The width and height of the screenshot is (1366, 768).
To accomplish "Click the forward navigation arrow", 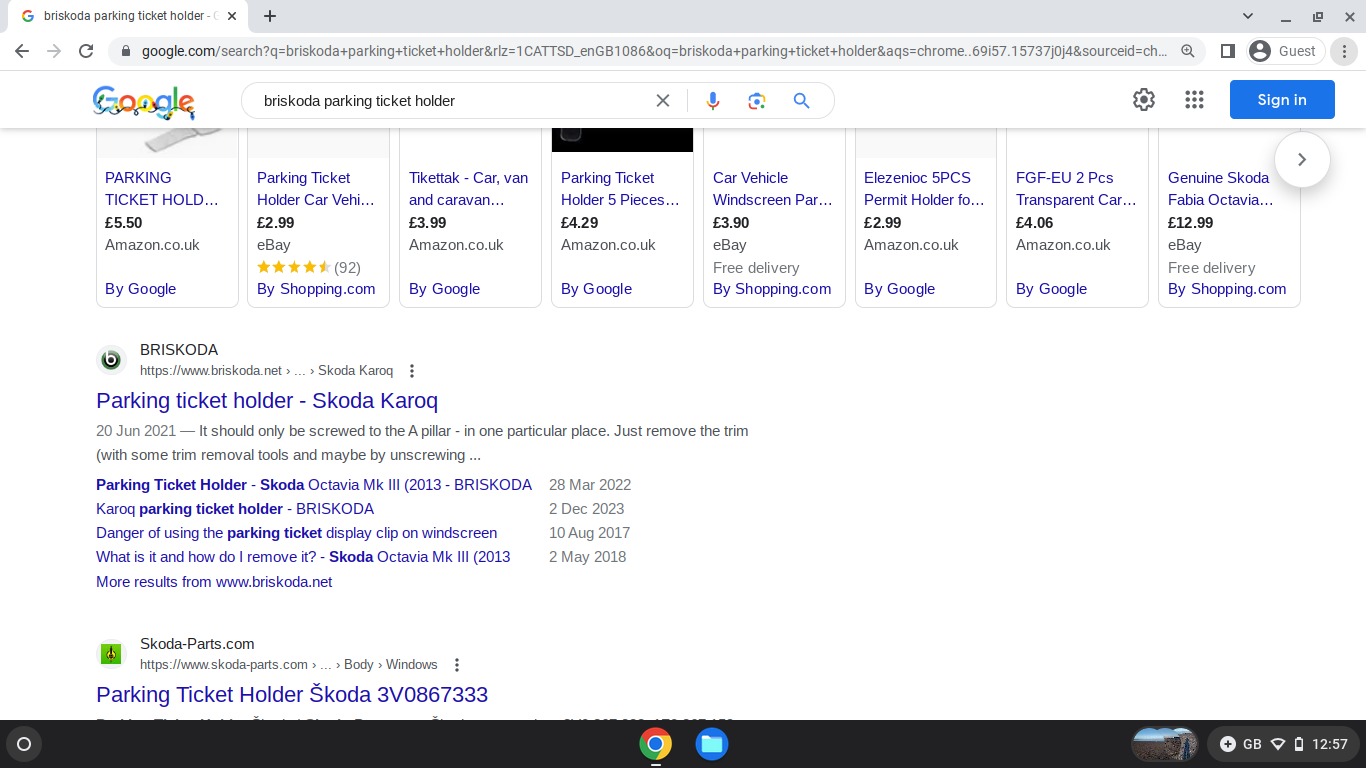I will tap(54, 51).
